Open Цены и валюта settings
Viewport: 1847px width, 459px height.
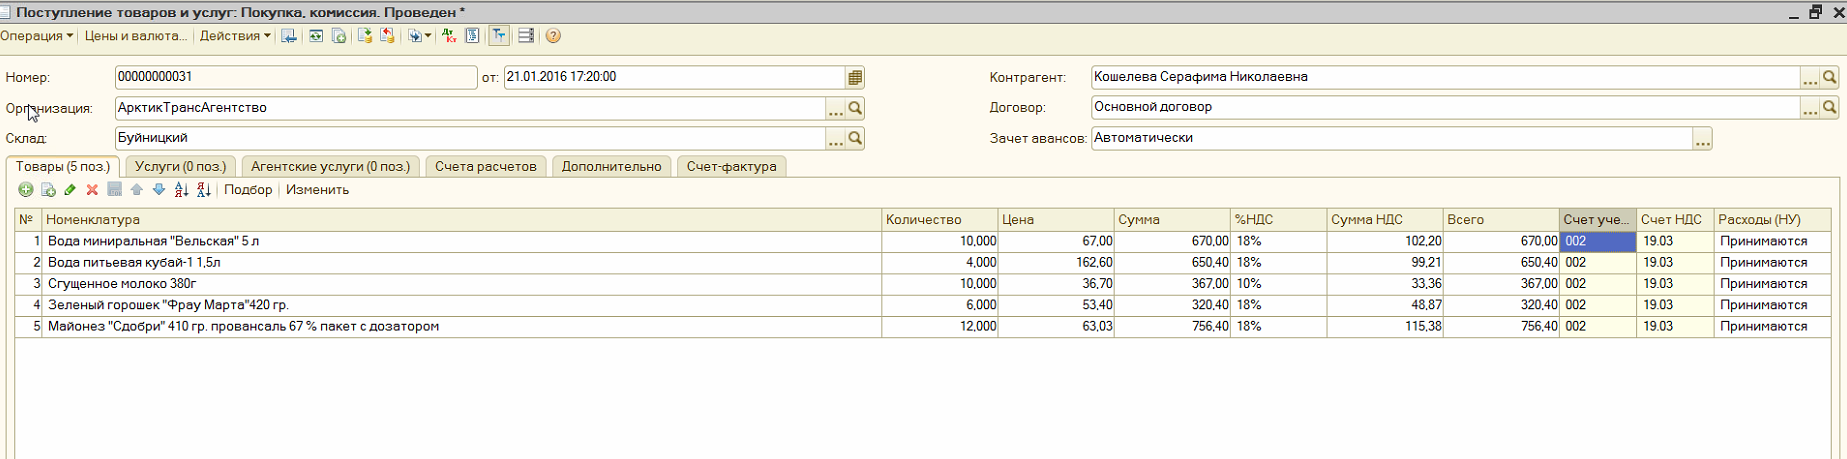(136, 36)
